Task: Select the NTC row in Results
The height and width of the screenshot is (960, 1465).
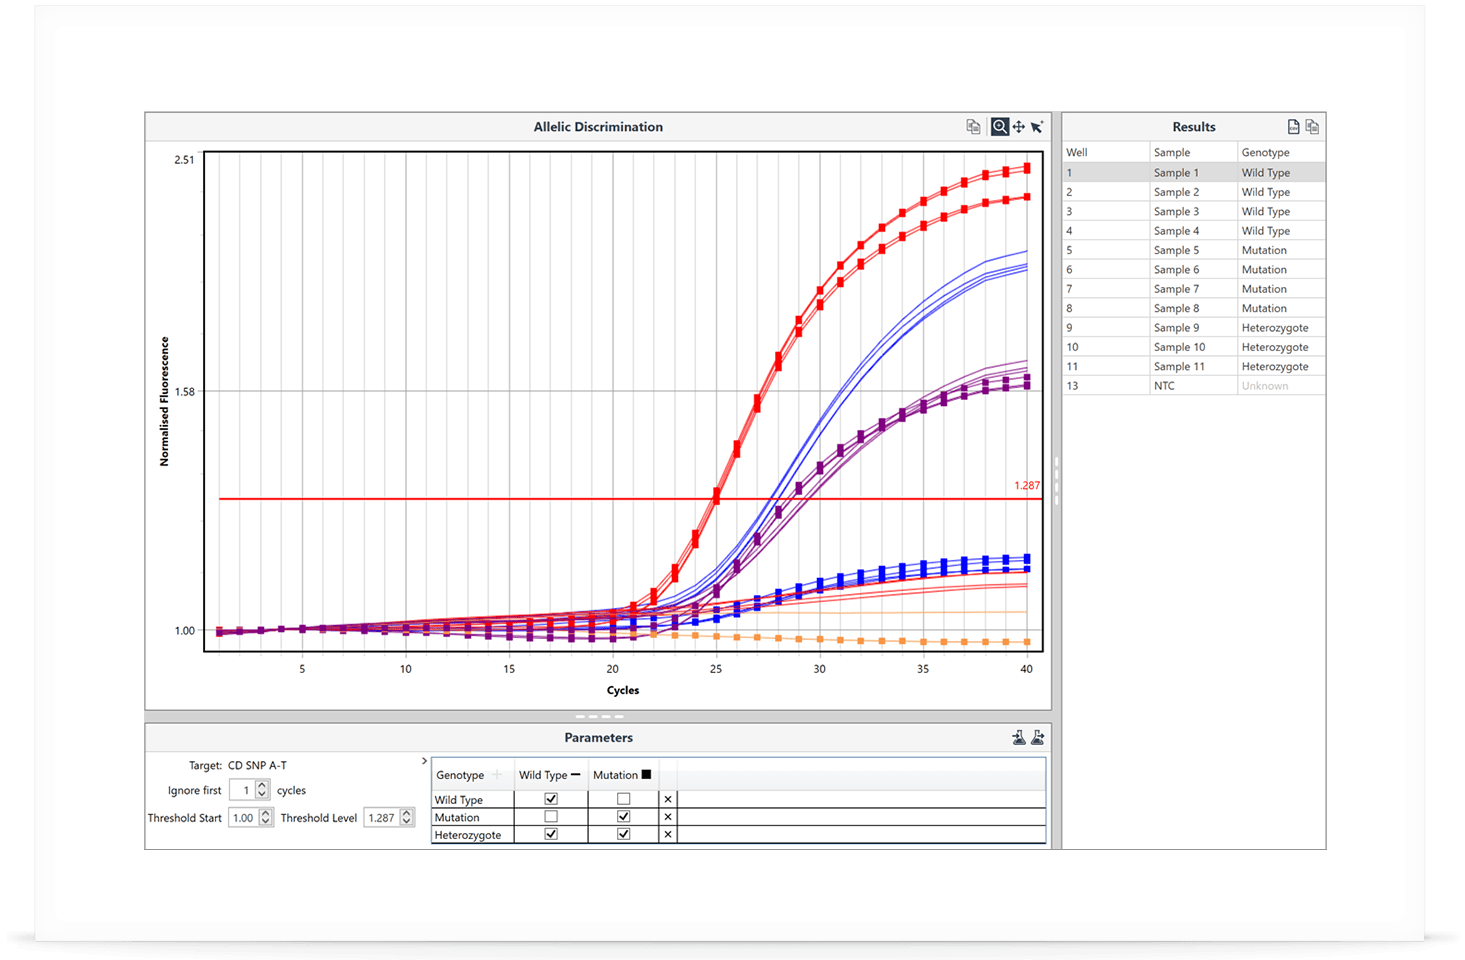Action: pyautogui.click(x=1164, y=386)
